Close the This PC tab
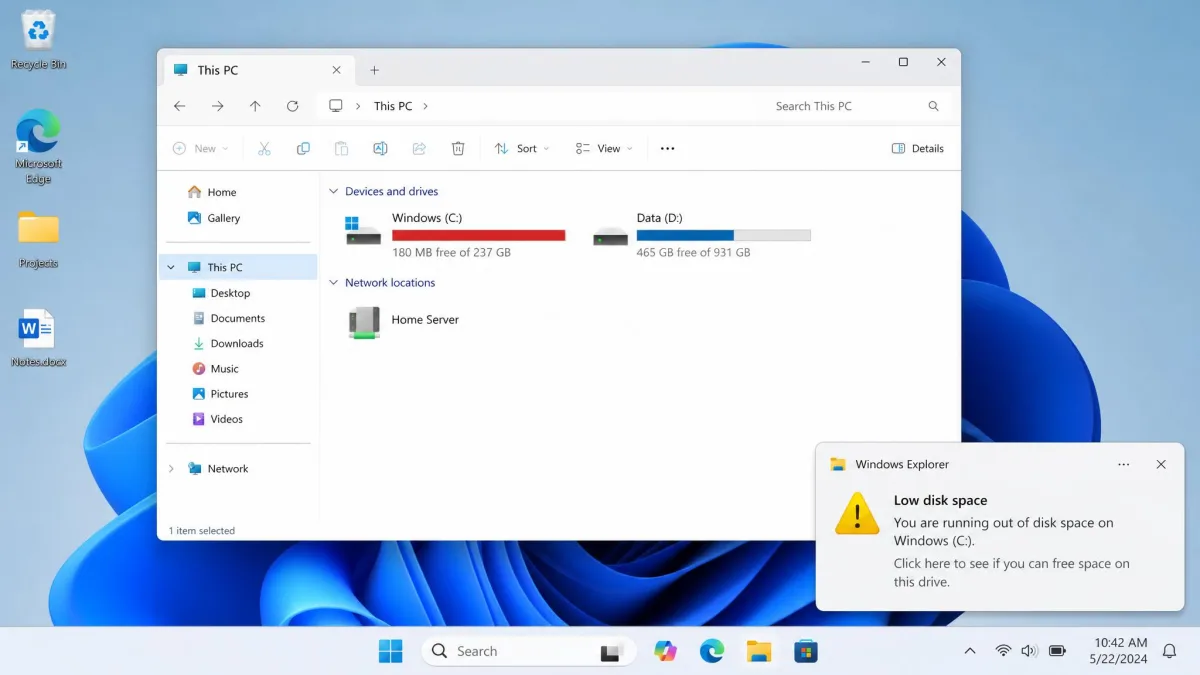1200x675 pixels. click(x=336, y=70)
